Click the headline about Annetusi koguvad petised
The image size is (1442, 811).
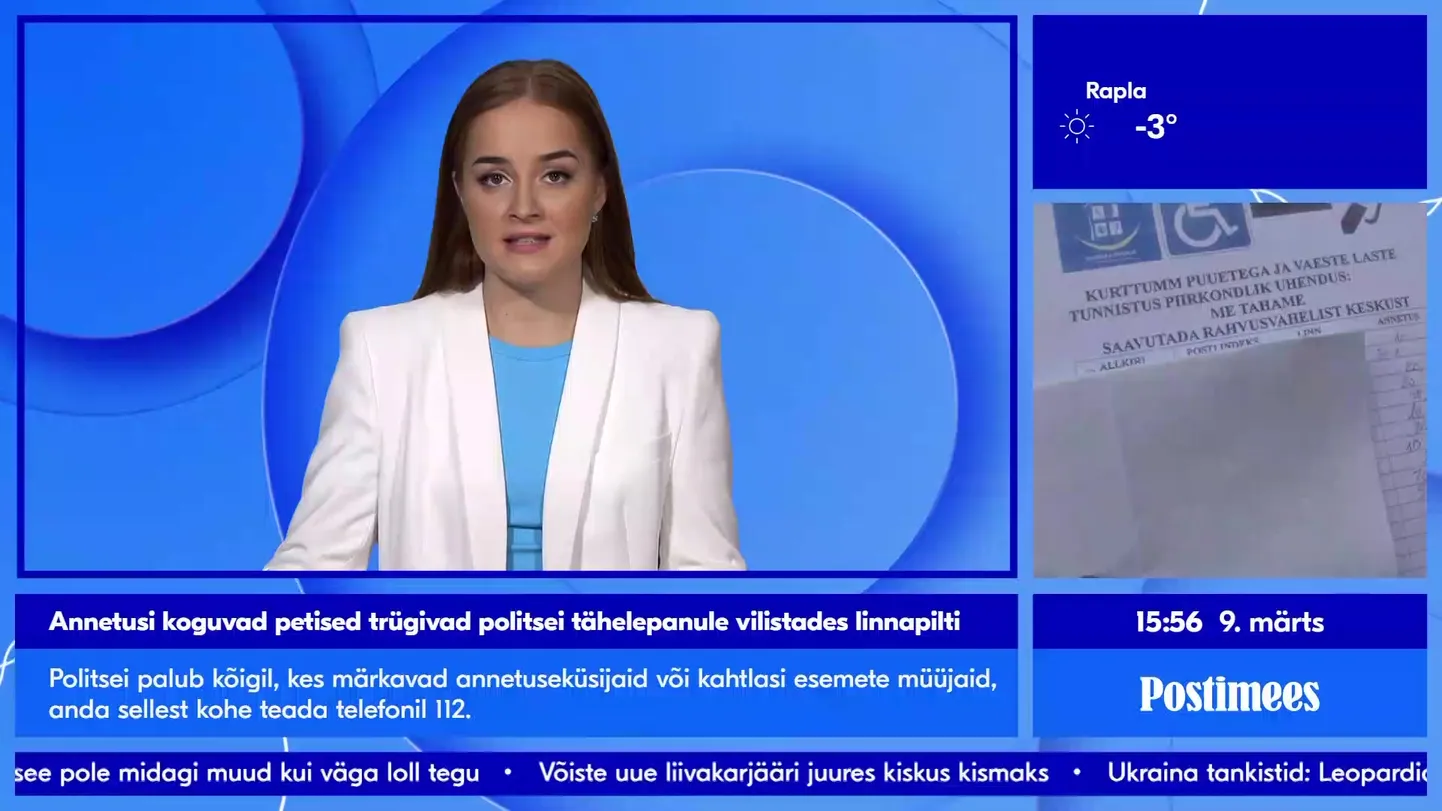tap(505, 622)
